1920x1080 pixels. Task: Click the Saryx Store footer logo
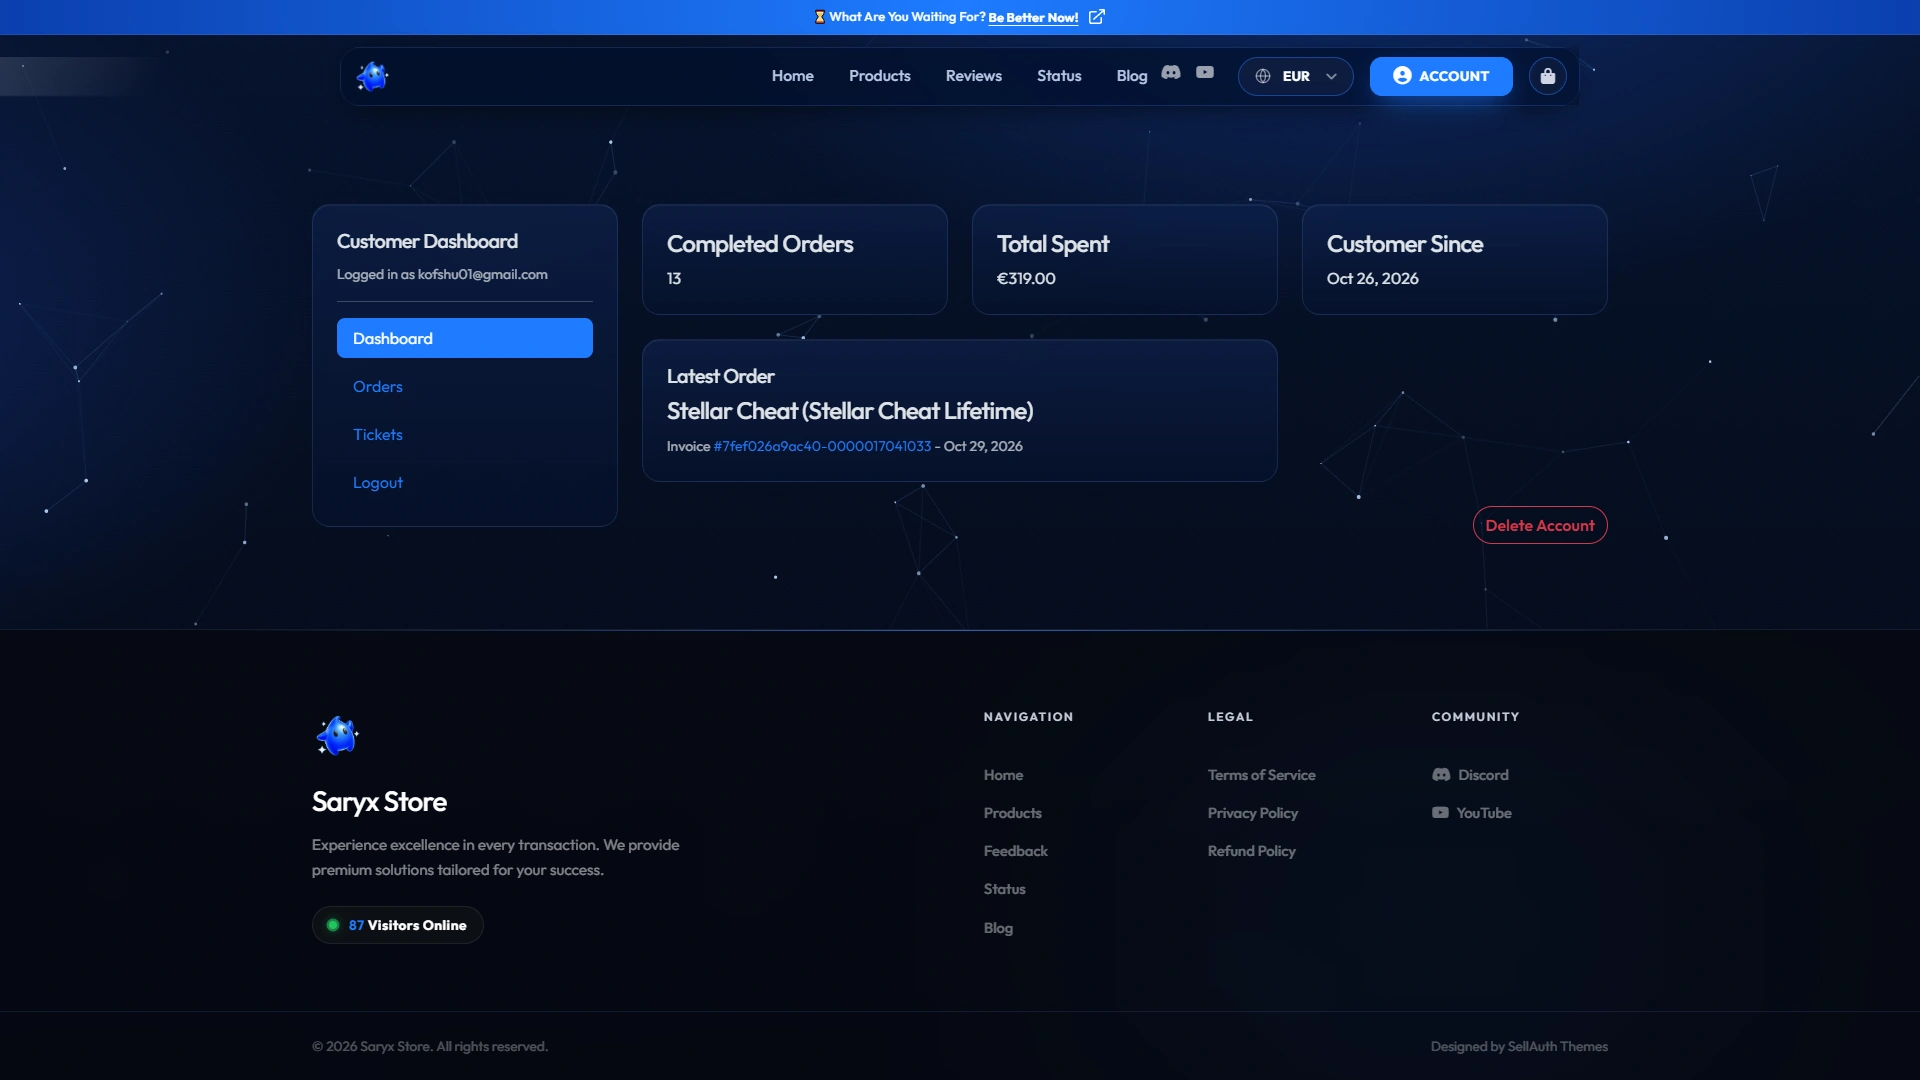pyautogui.click(x=337, y=736)
